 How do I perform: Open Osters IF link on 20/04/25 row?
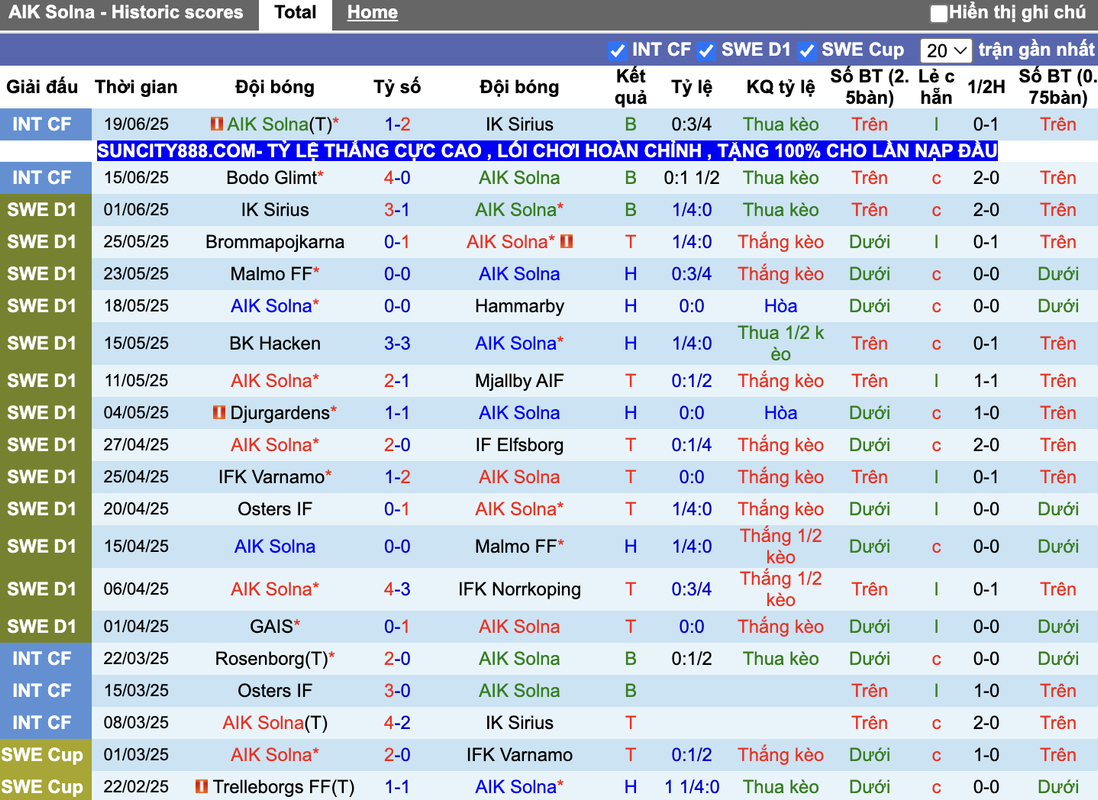pos(274,509)
